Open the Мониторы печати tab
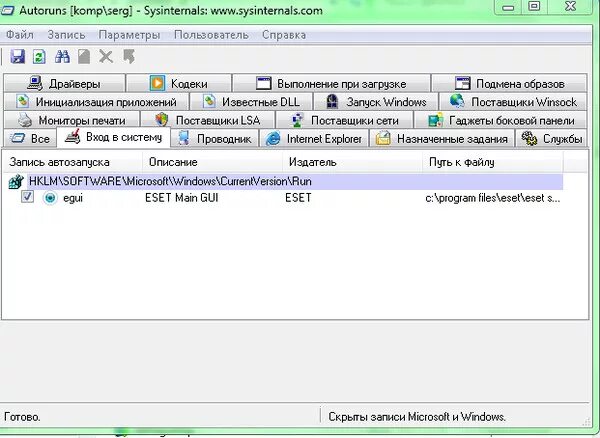600x438 pixels. (72, 120)
